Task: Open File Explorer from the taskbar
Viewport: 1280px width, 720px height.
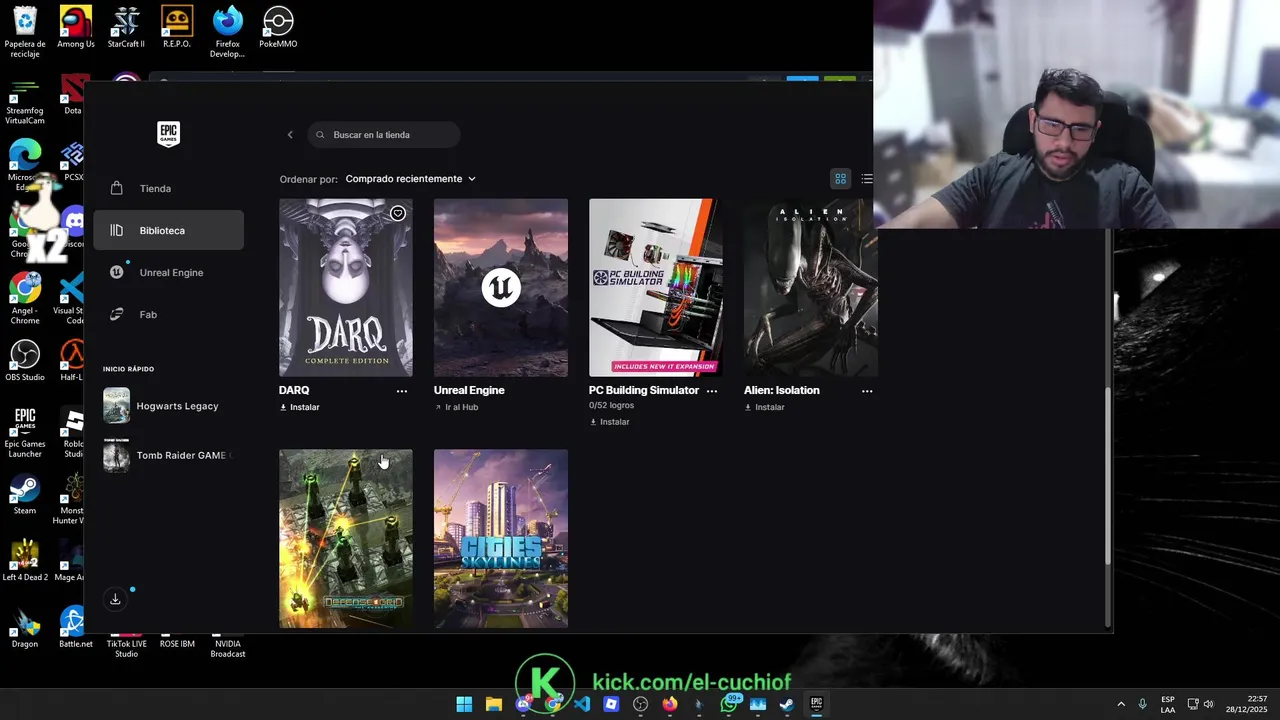Action: tap(493, 704)
